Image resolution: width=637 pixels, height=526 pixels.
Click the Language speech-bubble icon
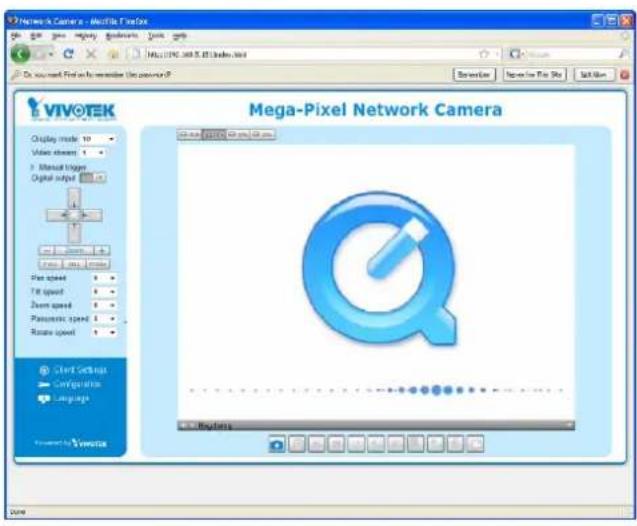click(x=43, y=399)
